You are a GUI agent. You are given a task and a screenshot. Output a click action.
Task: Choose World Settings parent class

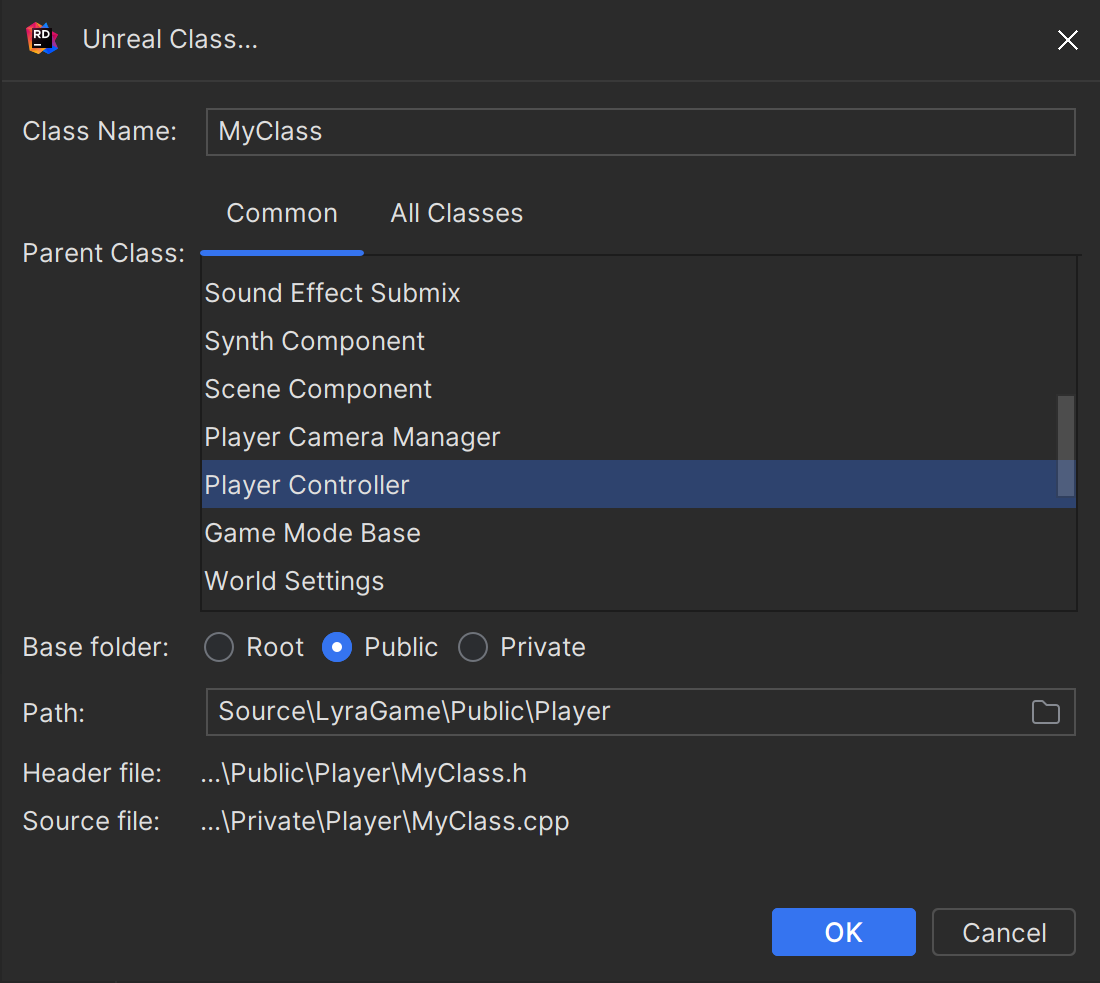tap(294, 581)
